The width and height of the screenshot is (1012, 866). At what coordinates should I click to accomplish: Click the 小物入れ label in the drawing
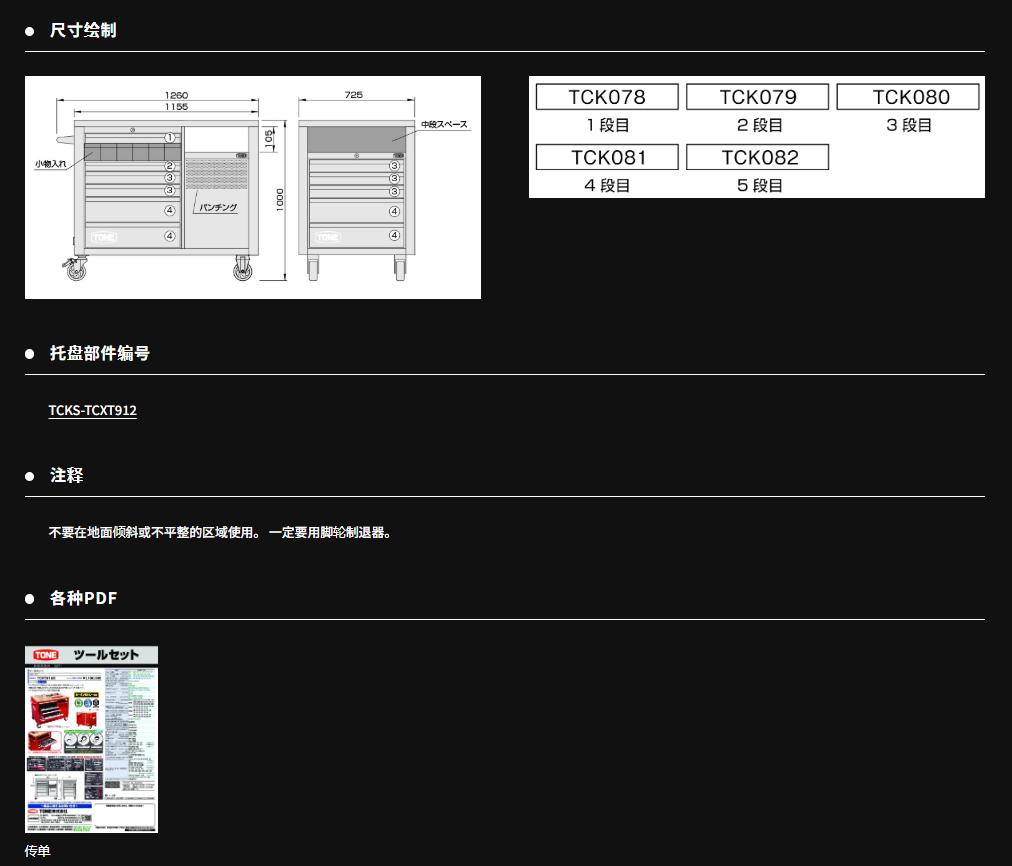(50, 162)
